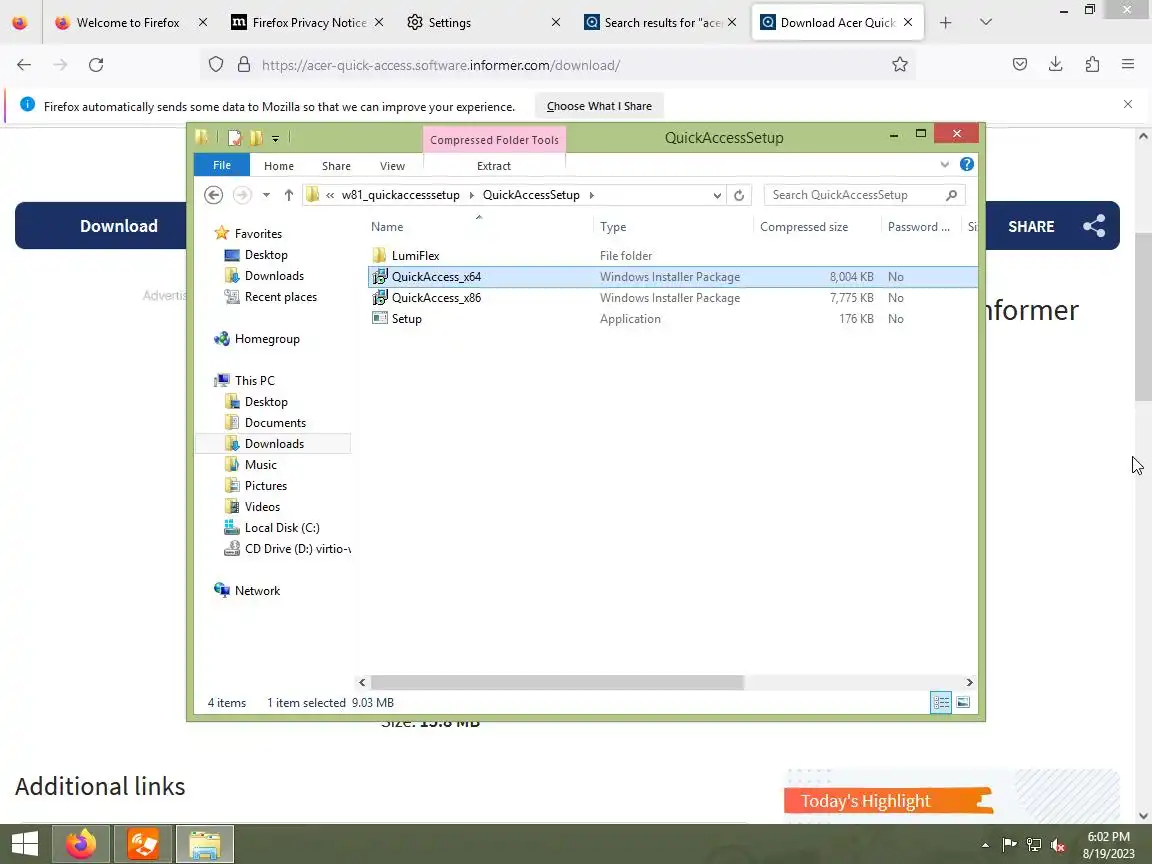List all tabs chevron in Firefox
1152x864 pixels.
[x=986, y=23]
